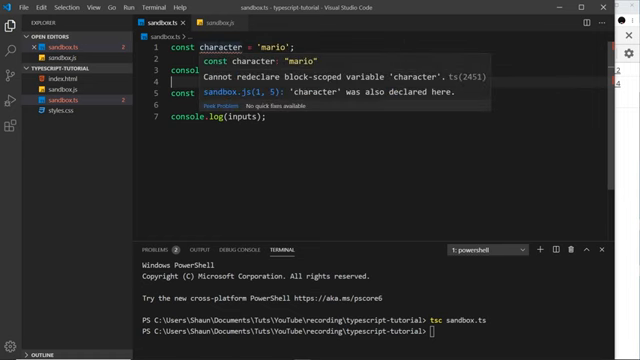Viewport: 640px width, 360px height.
Task: Add a new terminal with the plus icon
Action: [x=540, y=249]
